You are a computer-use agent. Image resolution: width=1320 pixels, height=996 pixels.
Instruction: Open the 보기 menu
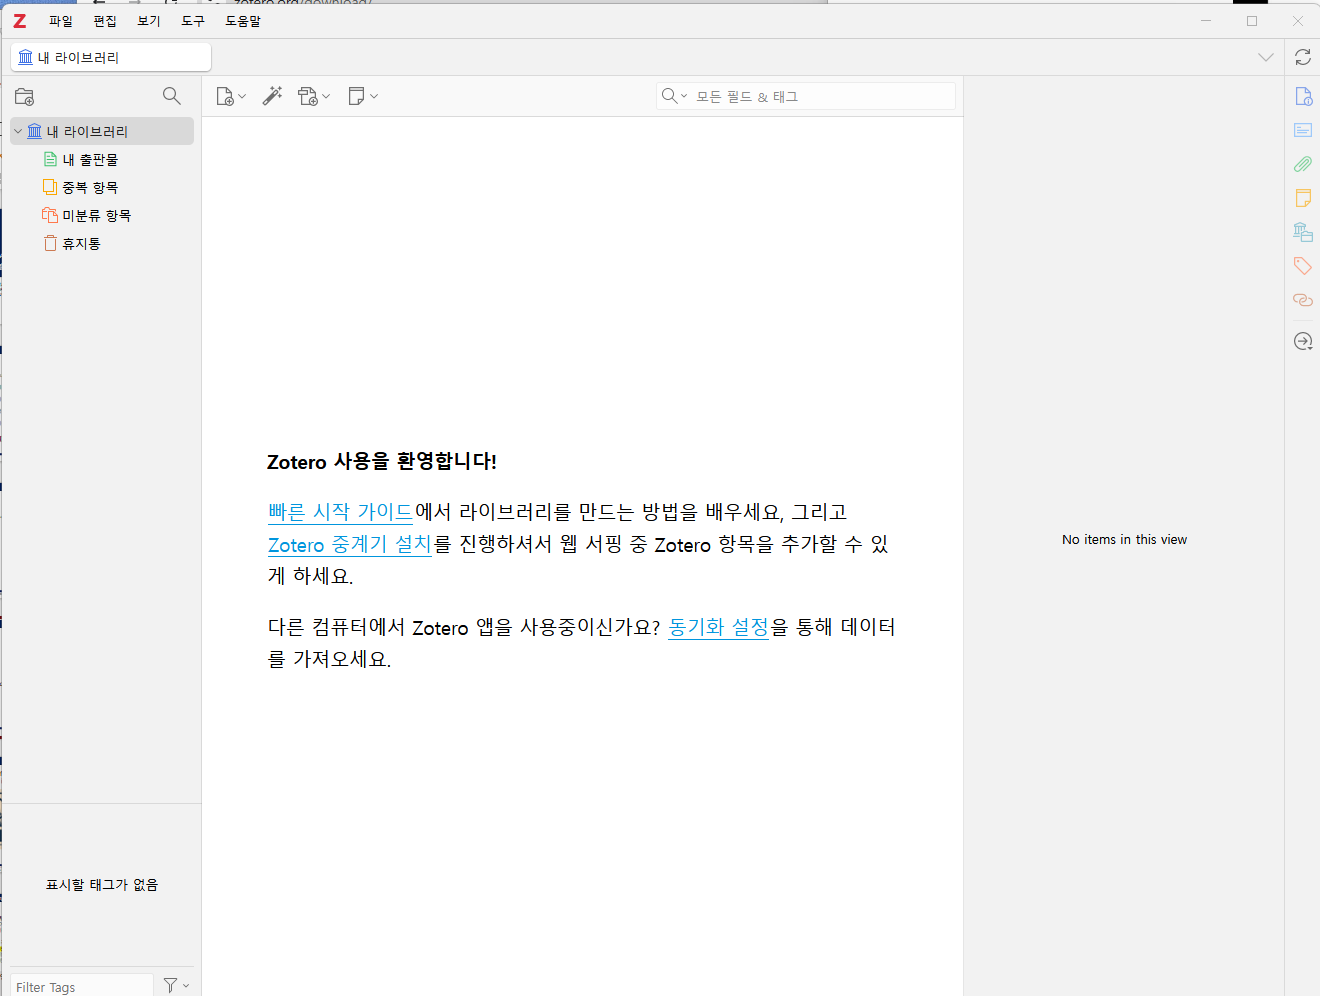[149, 21]
